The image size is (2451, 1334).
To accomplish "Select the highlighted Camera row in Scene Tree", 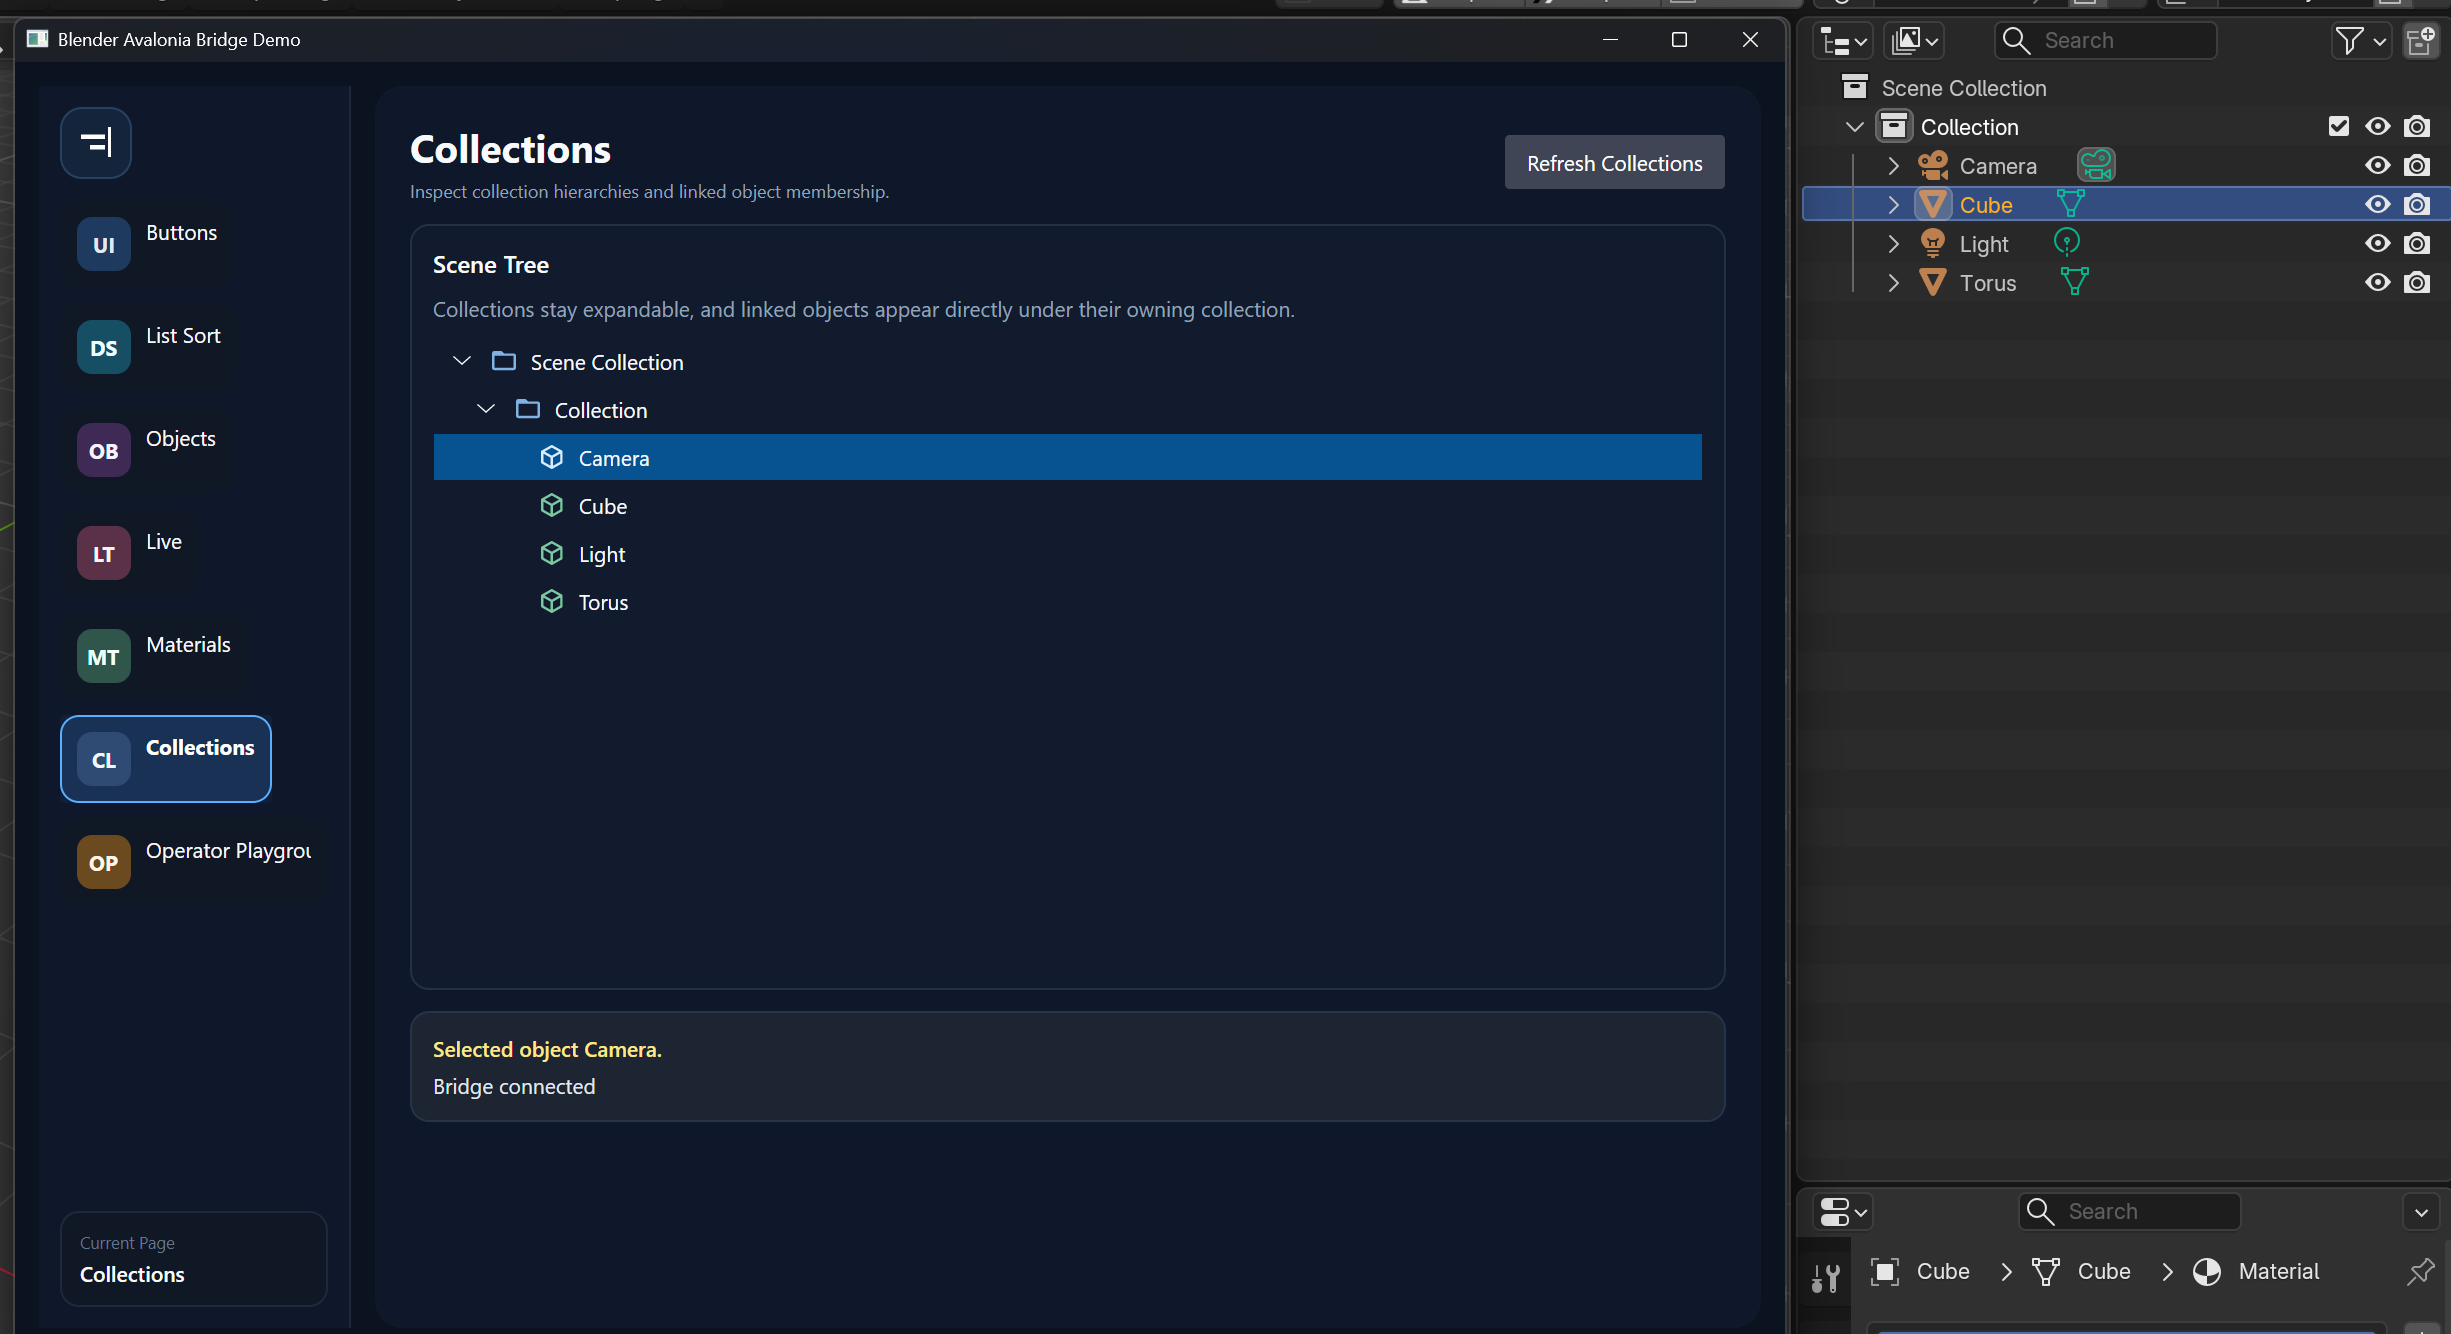I will click(1067, 457).
